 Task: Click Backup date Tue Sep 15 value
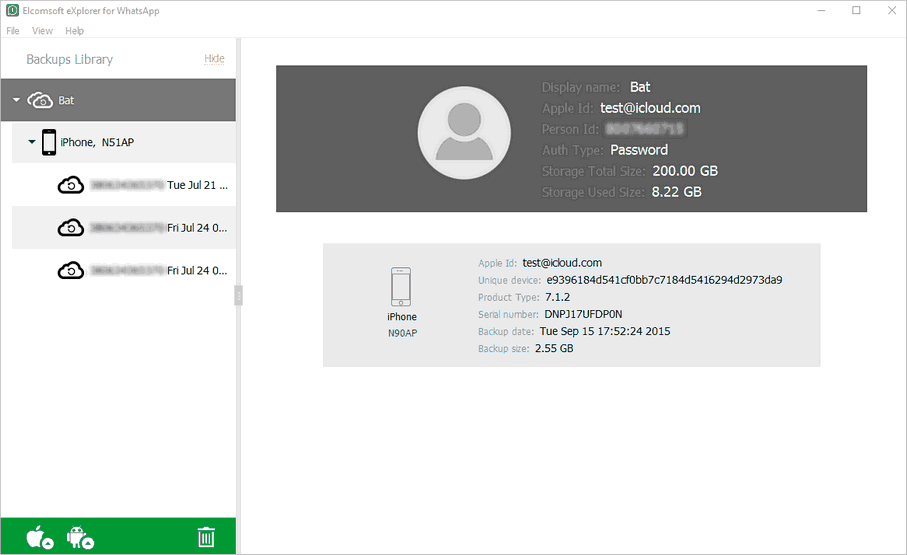click(x=605, y=331)
